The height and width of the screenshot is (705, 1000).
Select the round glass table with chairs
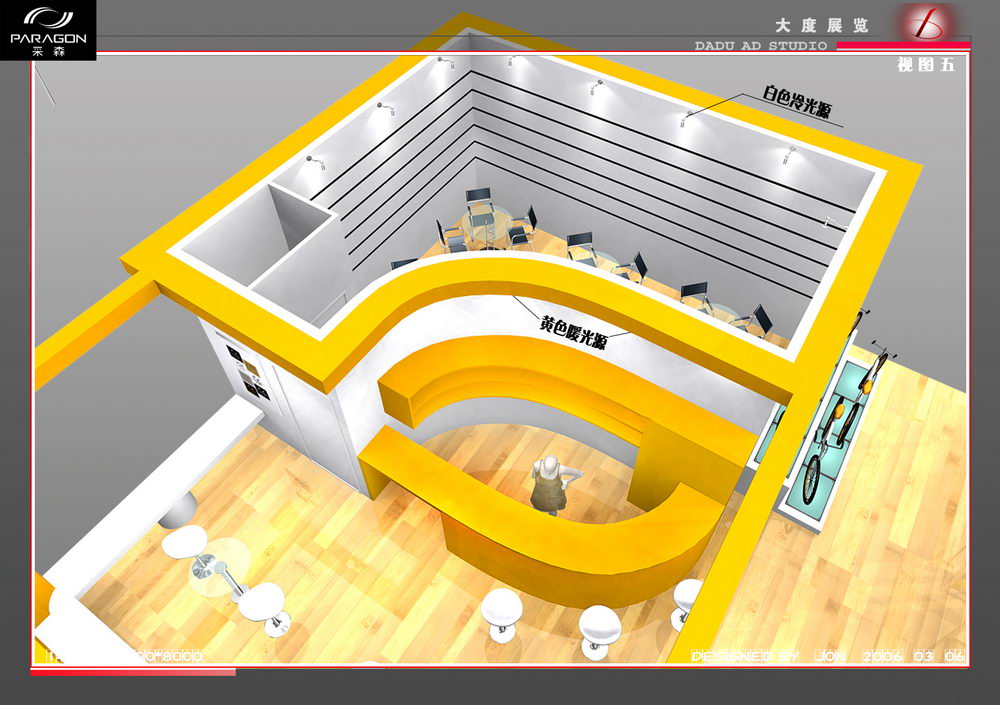485,222
